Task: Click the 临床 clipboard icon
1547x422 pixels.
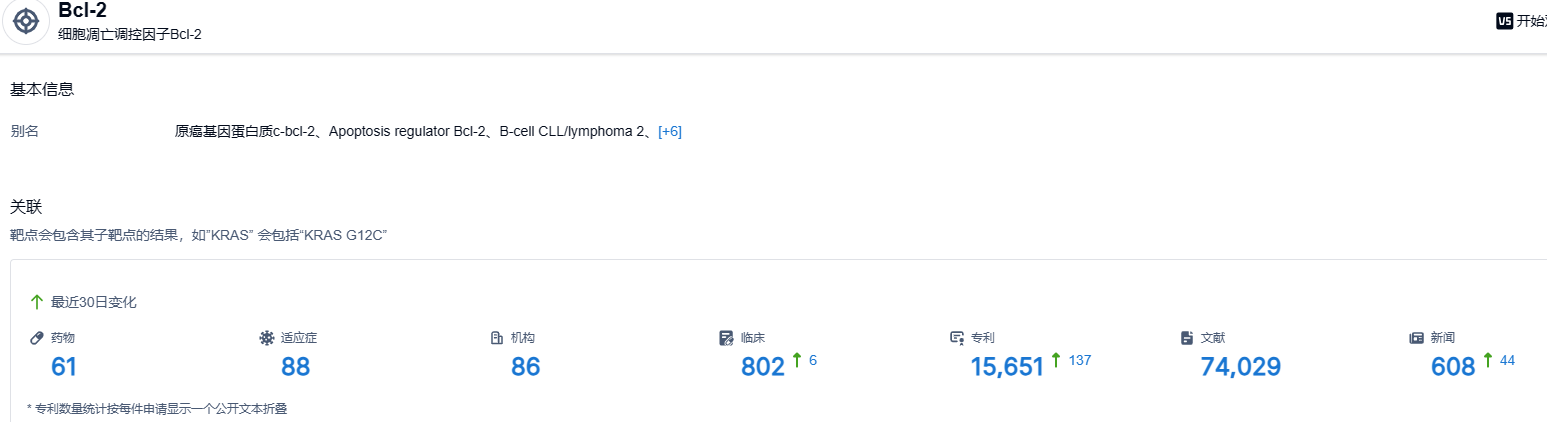Action: [x=726, y=338]
